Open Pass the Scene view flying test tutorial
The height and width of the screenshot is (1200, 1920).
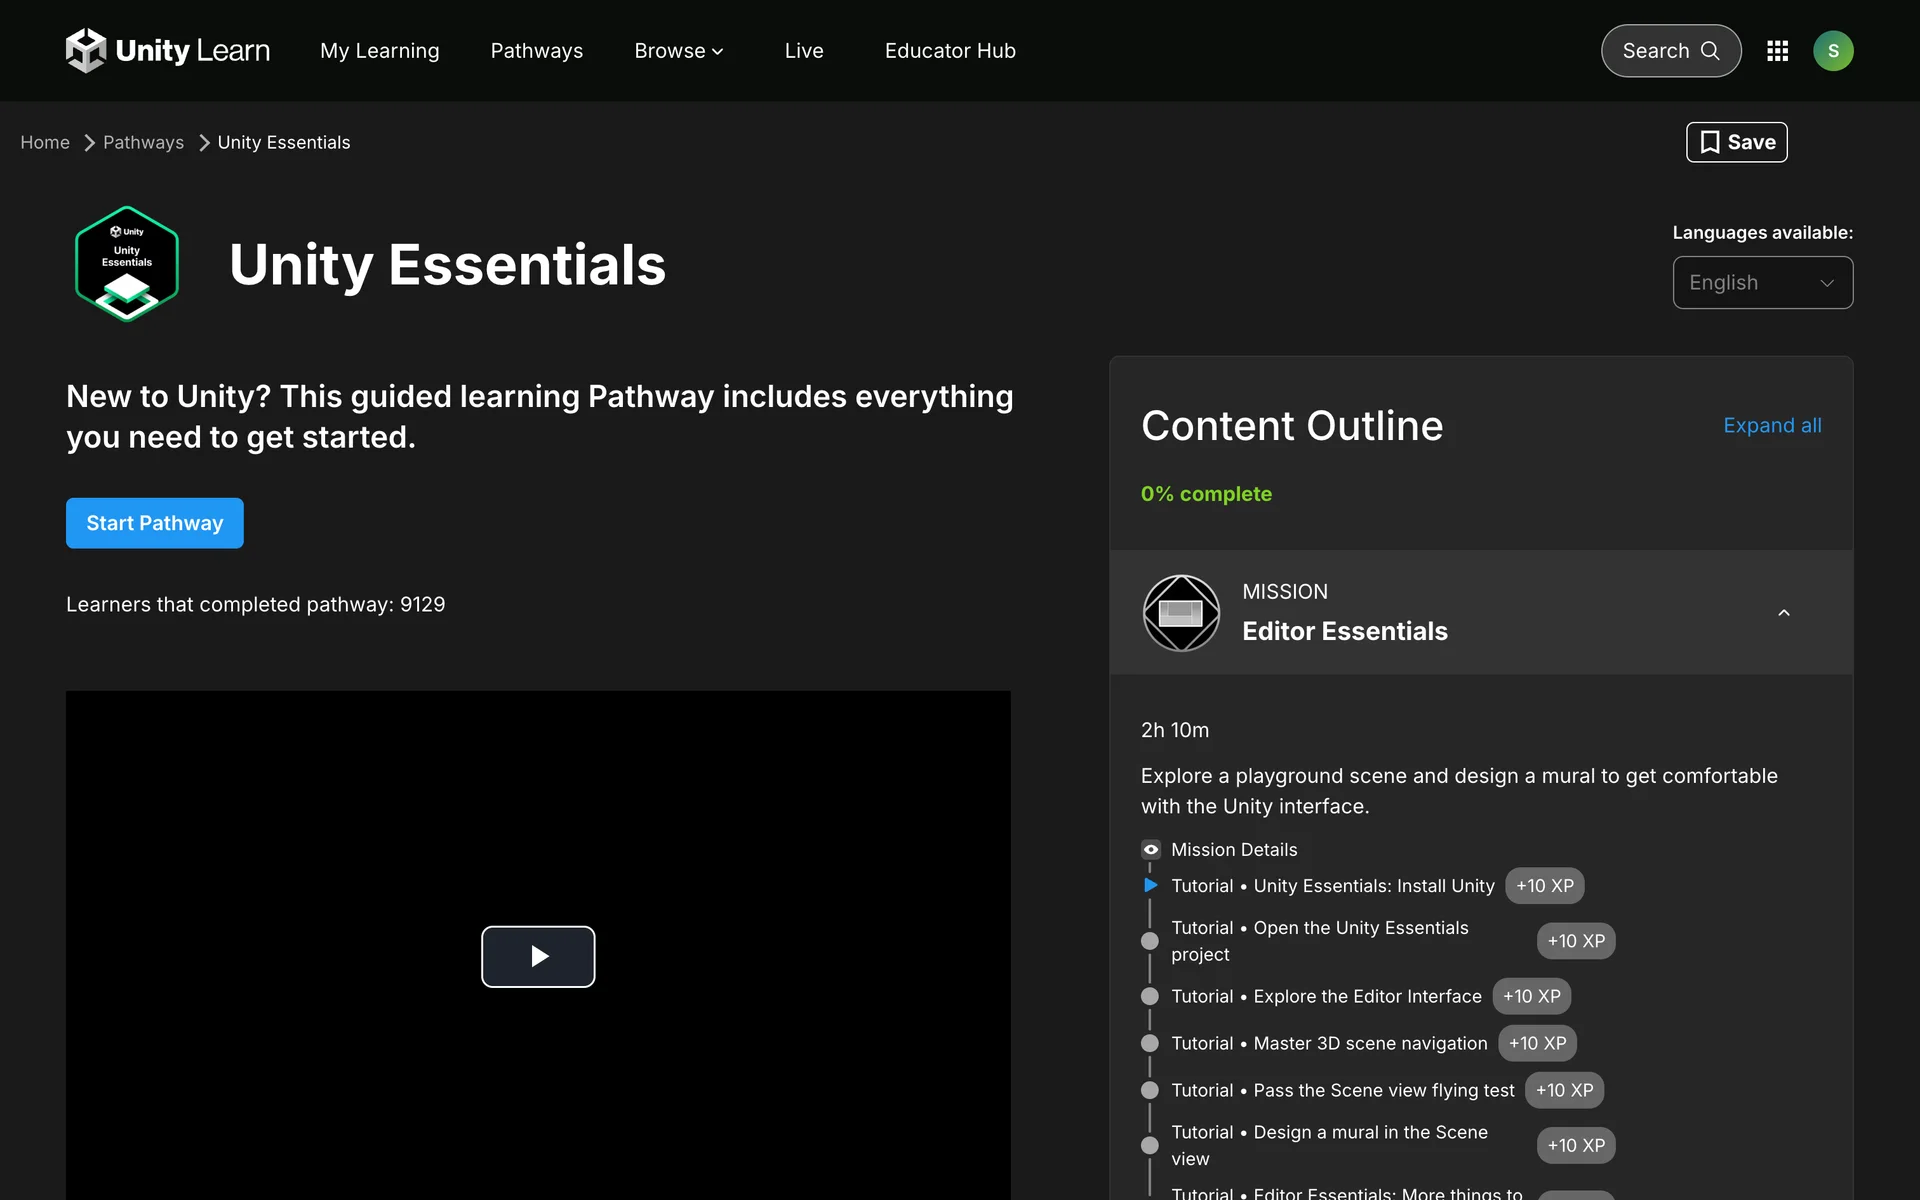pos(1383,1091)
